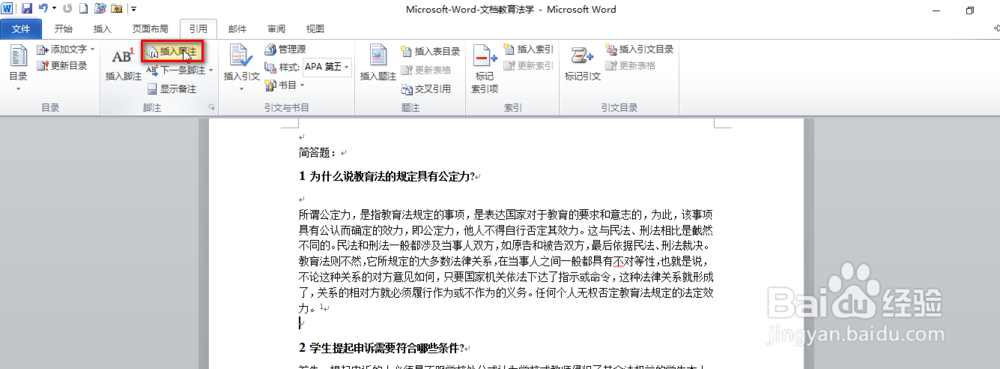The image size is (1000, 369).
Task: Switch to the 开始 tab
Action: click(x=63, y=29)
